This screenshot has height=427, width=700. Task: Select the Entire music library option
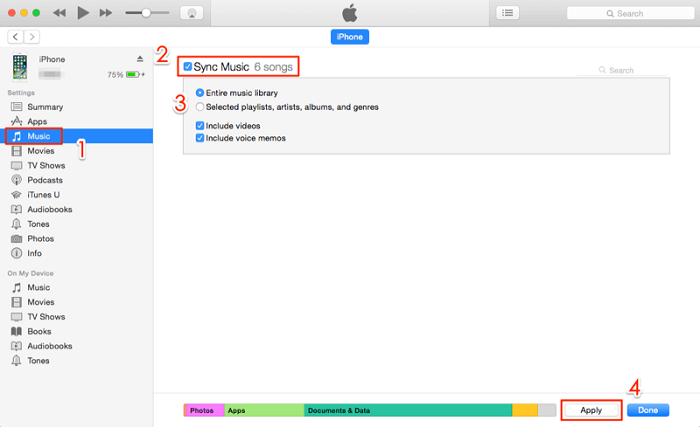pos(201,92)
